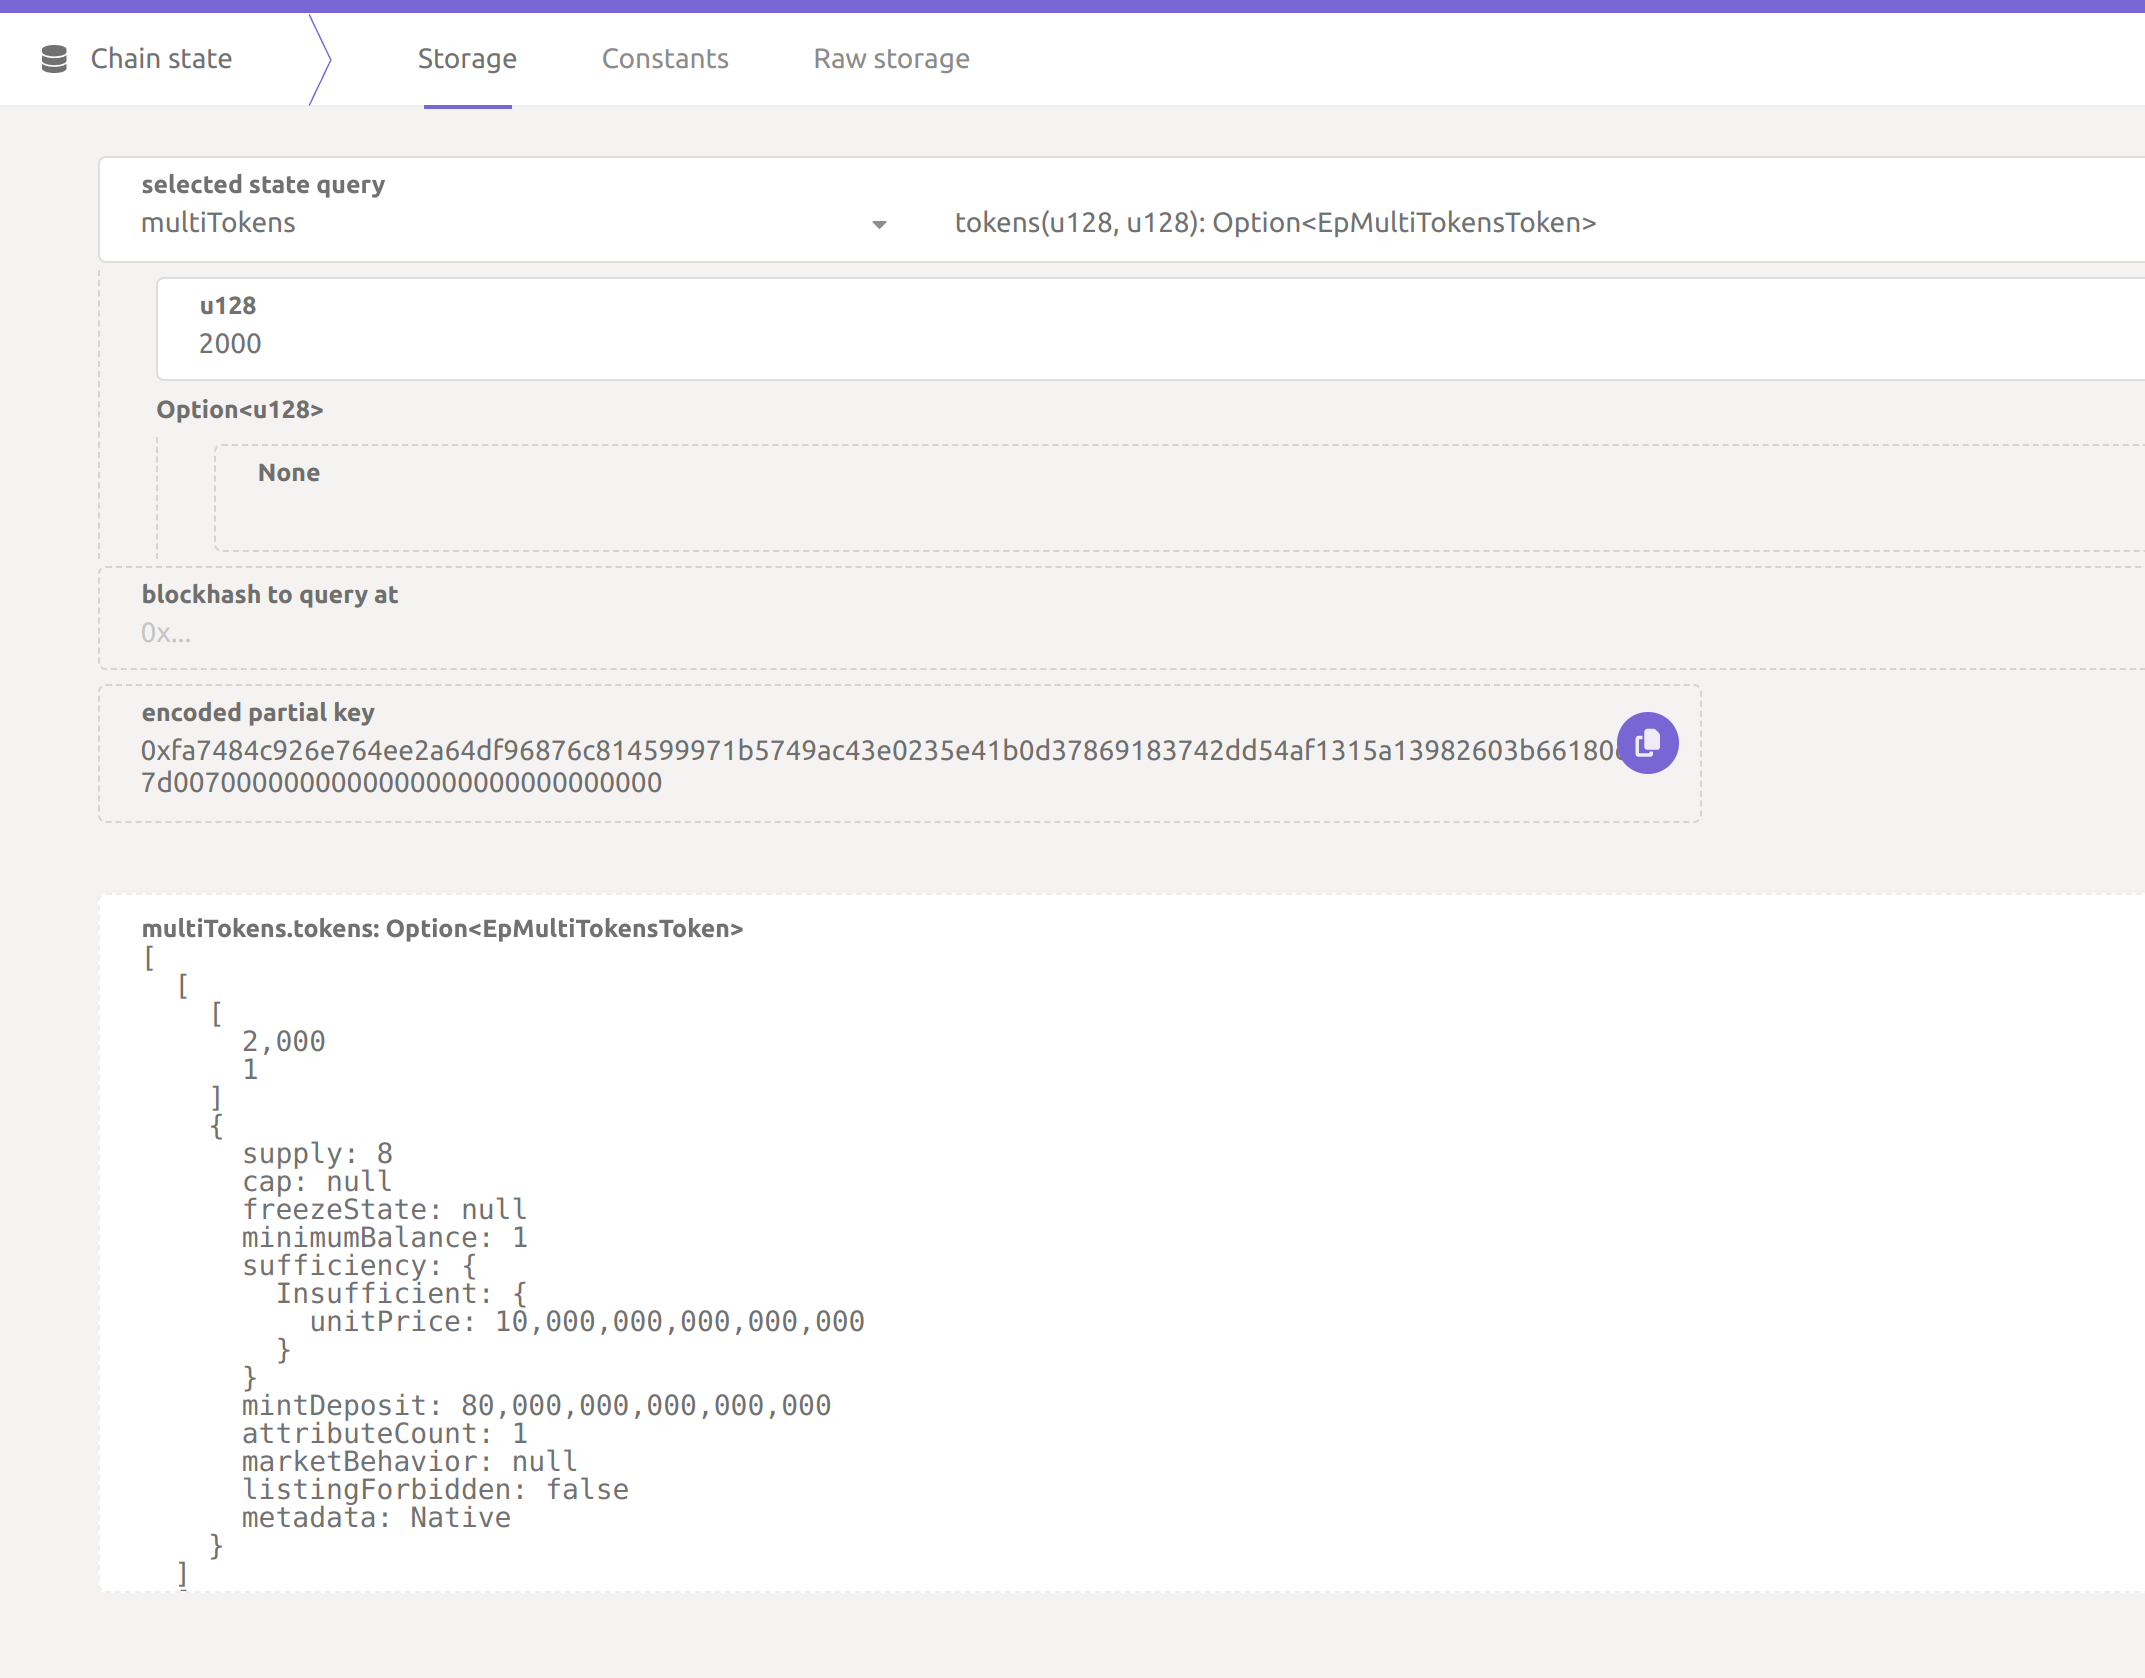
Task: Select the 'listingForbidden: false' line
Action: point(435,1489)
